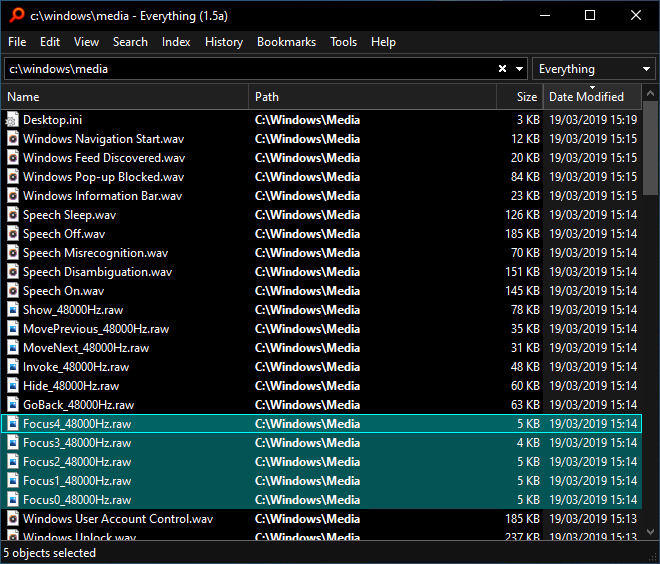Click Windows Information Bar.wav file icon
The width and height of the screenshot is (660, 564).
point(13,196)
